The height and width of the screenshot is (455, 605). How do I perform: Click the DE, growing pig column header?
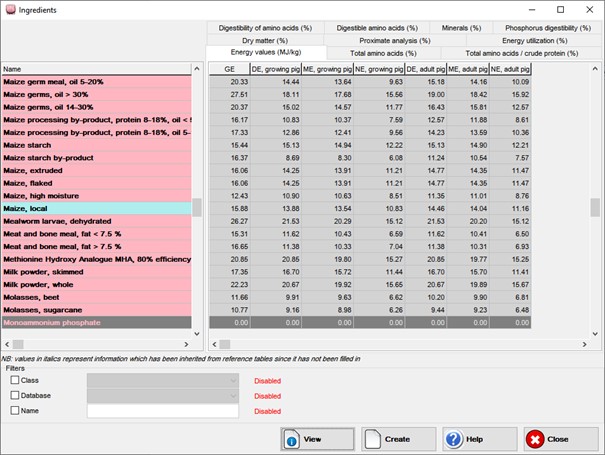point(275,69)
